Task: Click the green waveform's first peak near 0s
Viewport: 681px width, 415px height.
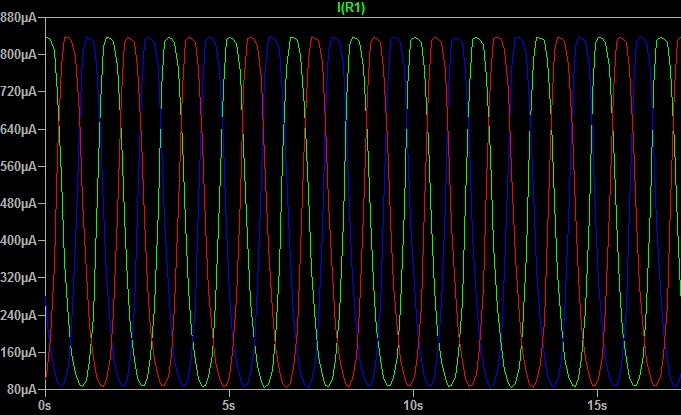Action: pyautogui.click(x=48, y=37)
